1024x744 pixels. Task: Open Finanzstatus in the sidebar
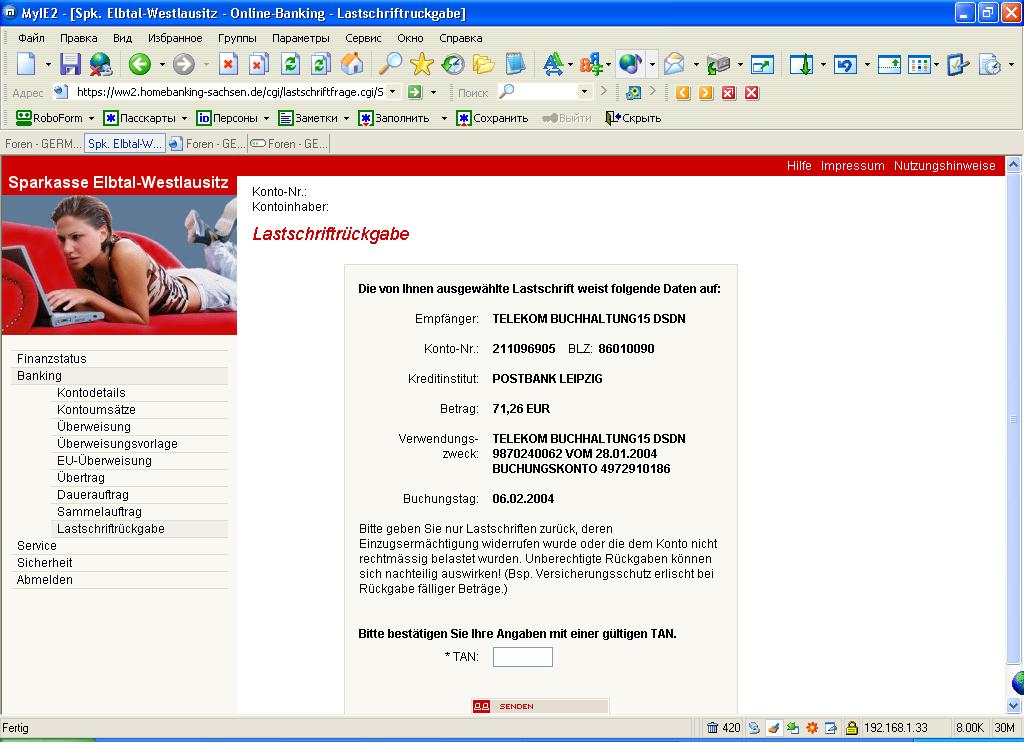coord(52,359)
